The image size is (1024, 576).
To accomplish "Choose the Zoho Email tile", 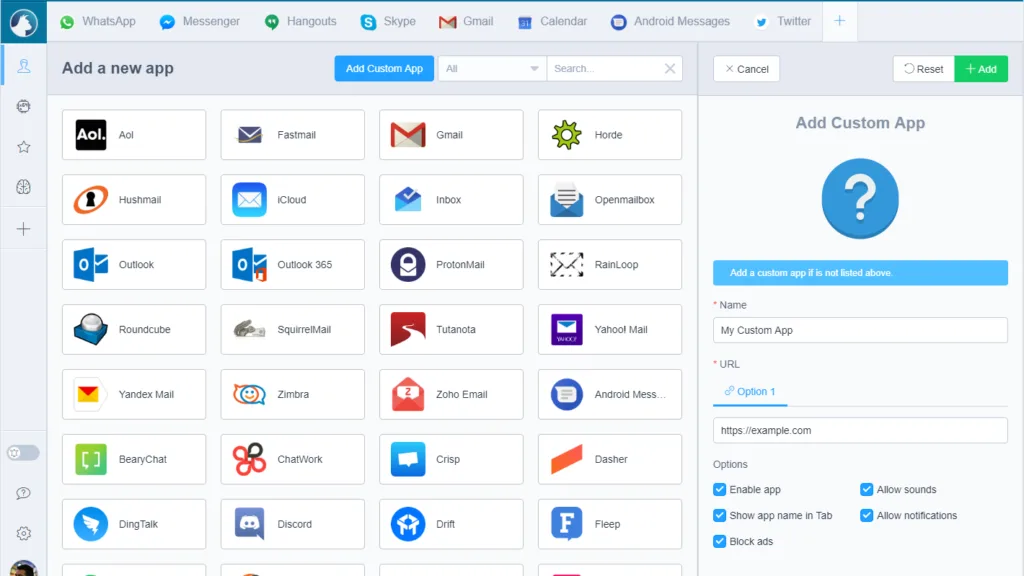I will (451, 394).
